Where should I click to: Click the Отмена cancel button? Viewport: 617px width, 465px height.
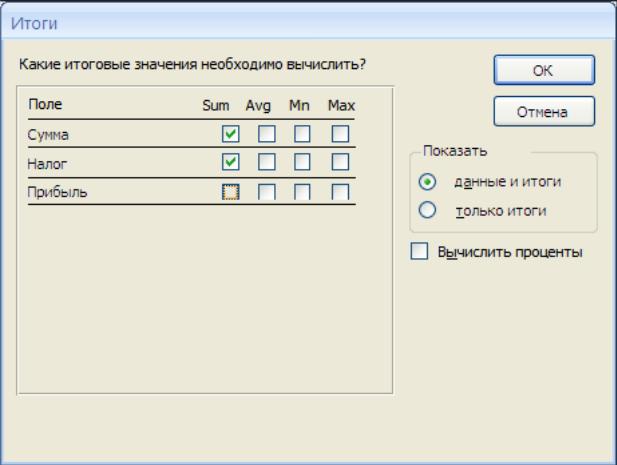544,112
